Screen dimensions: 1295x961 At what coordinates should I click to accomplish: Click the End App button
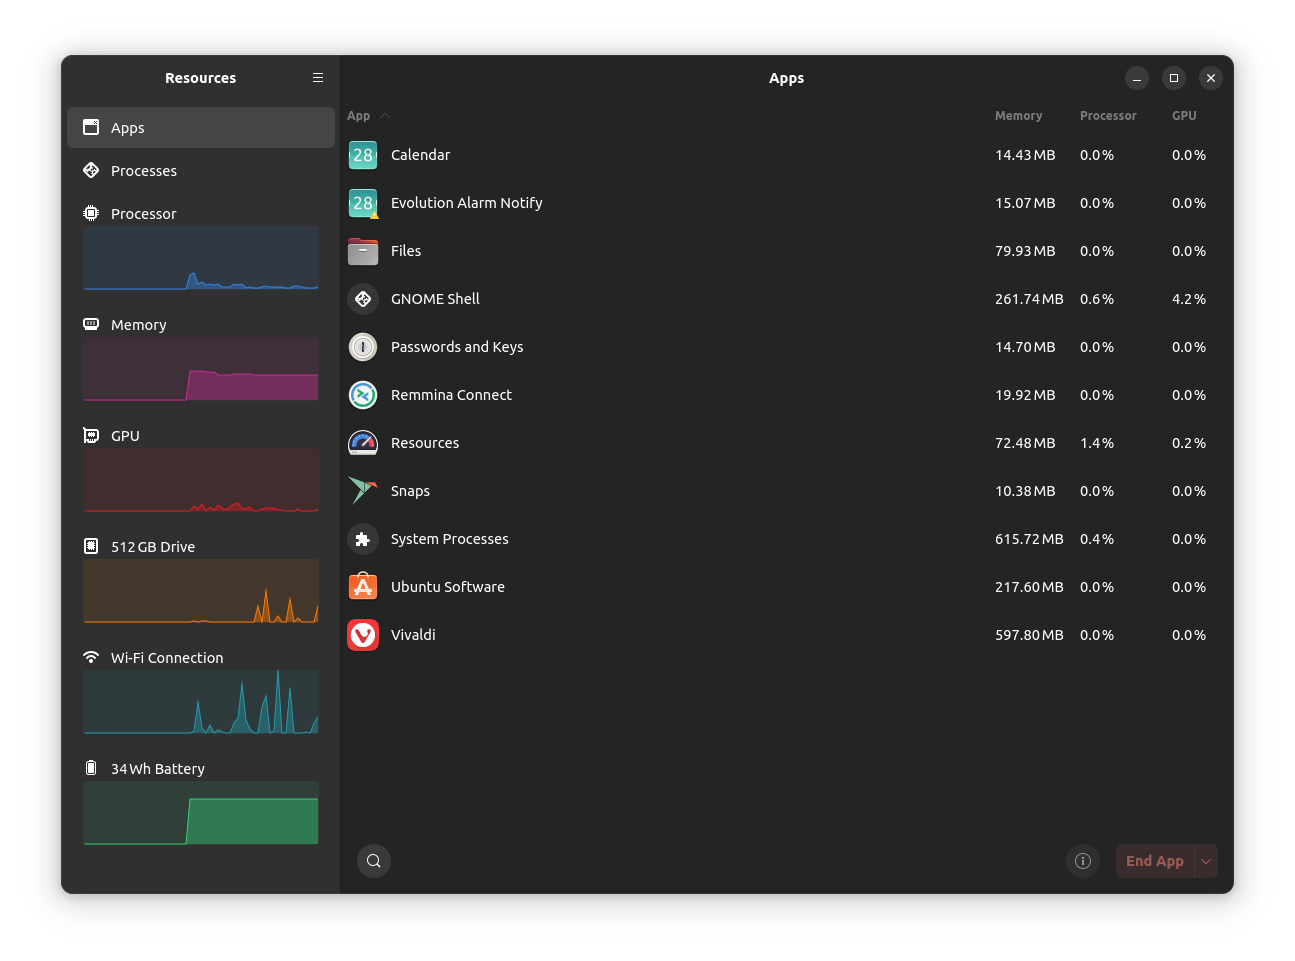tap(1155, 860)
